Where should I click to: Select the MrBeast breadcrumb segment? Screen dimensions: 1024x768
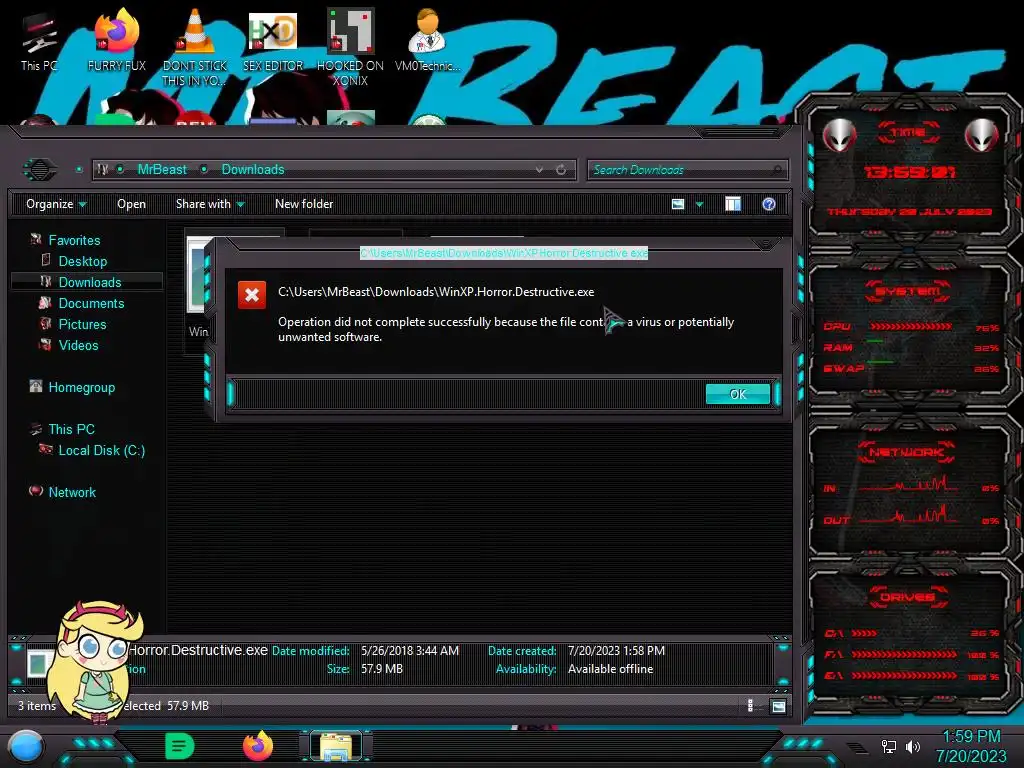click(162, 170)
